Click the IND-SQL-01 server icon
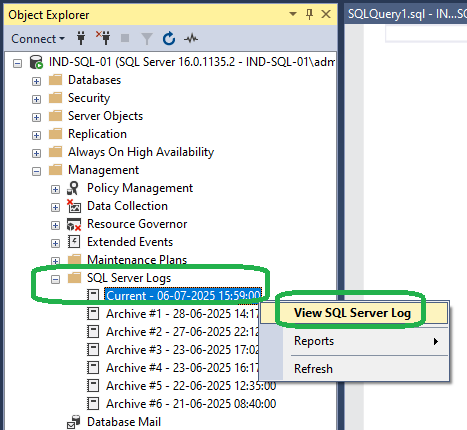Screen dimensions: 467x430 (x=36, y=62)
